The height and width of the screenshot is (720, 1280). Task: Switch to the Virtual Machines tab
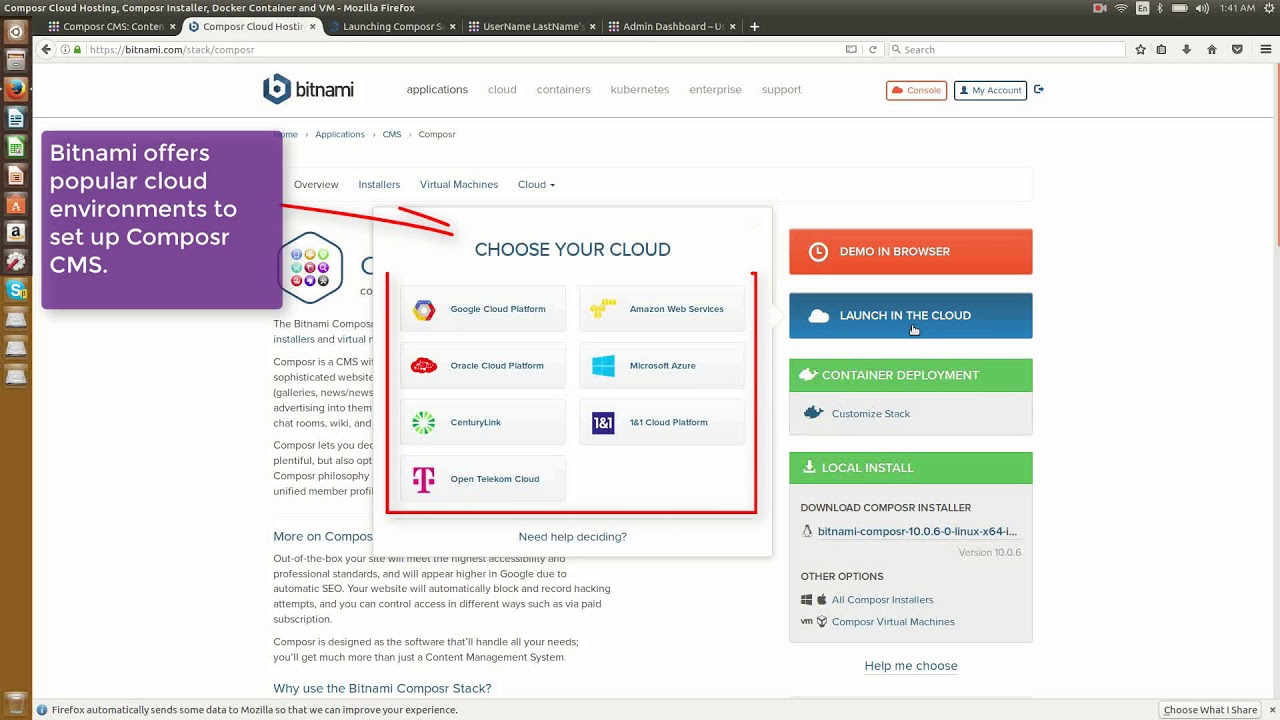coord(459,185)
